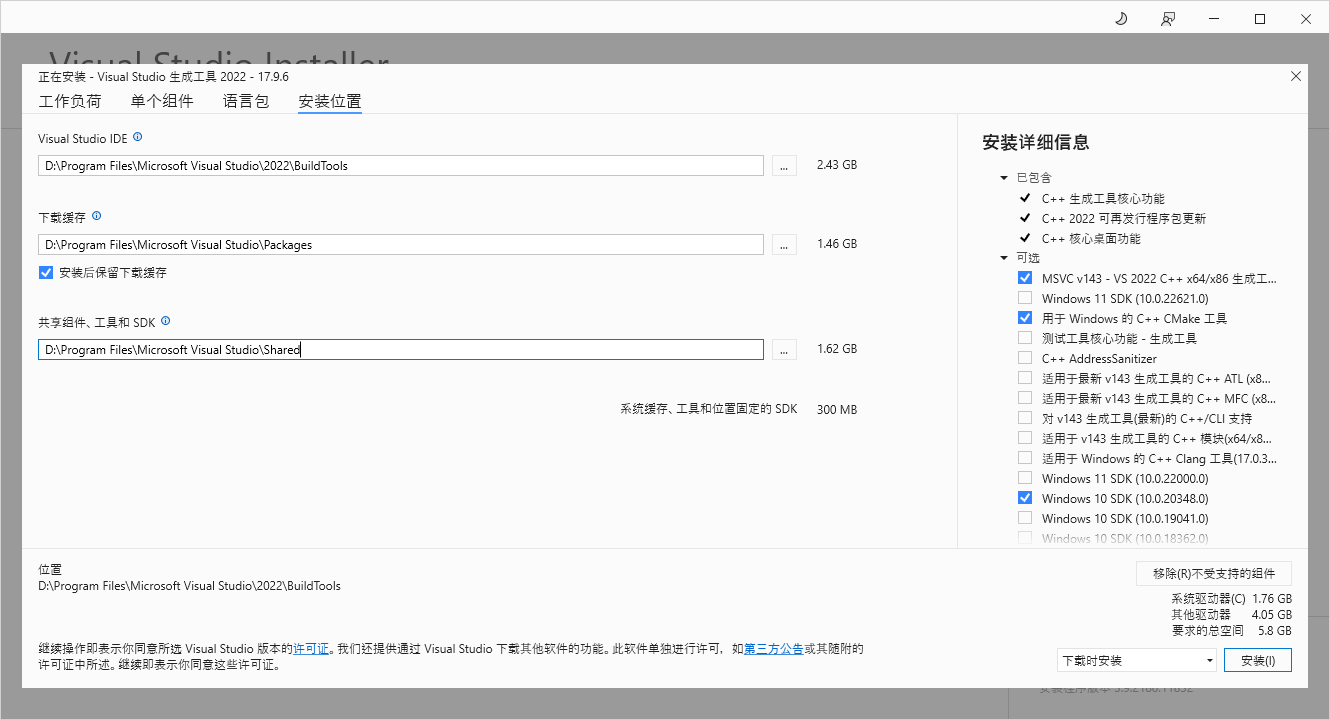1330x720 pixels.
Task: Enable Windows 11 SDK (10.0.22621.0)
Action: click(1024, 297)
